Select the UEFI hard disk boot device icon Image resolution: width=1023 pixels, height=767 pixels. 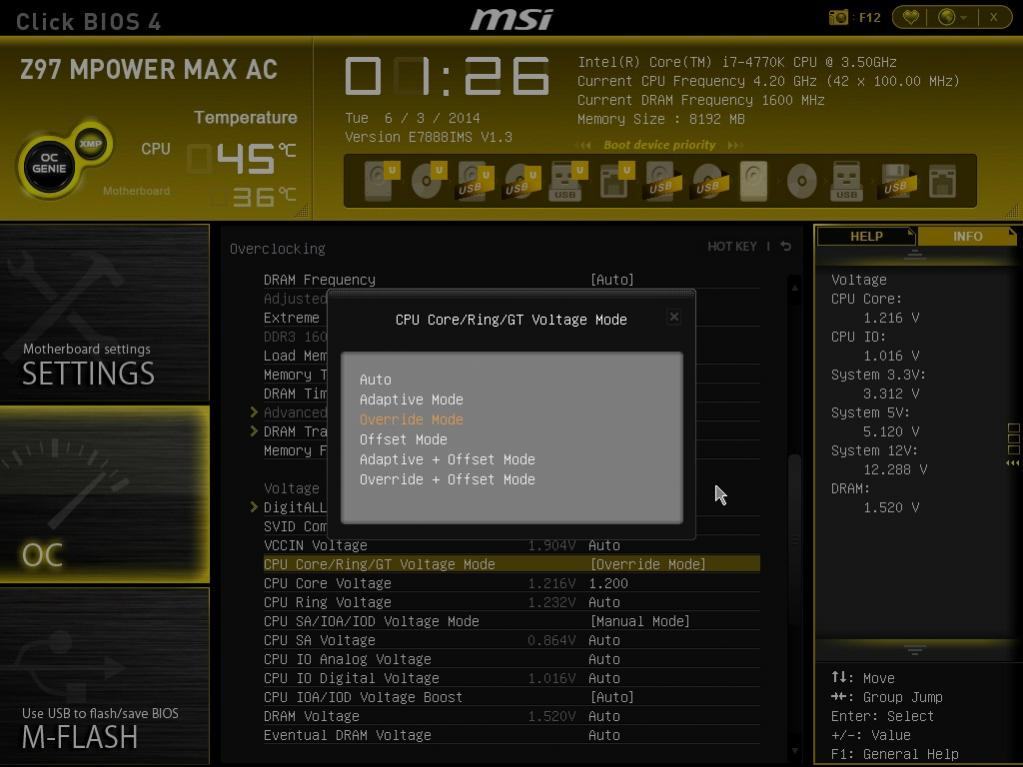click(x=380, y=180)
